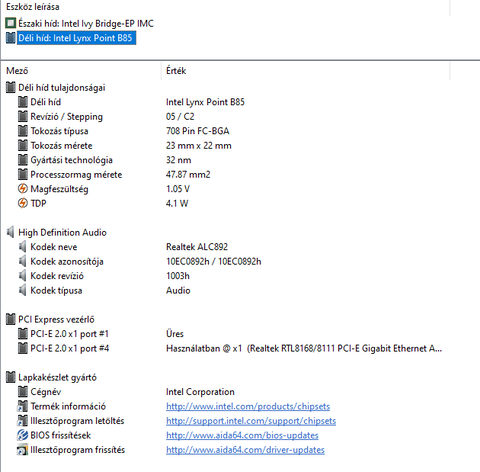Click the Eszköz leírása column header
The height and width of the screenshot is (472, 480).
(x=33, y=6)
